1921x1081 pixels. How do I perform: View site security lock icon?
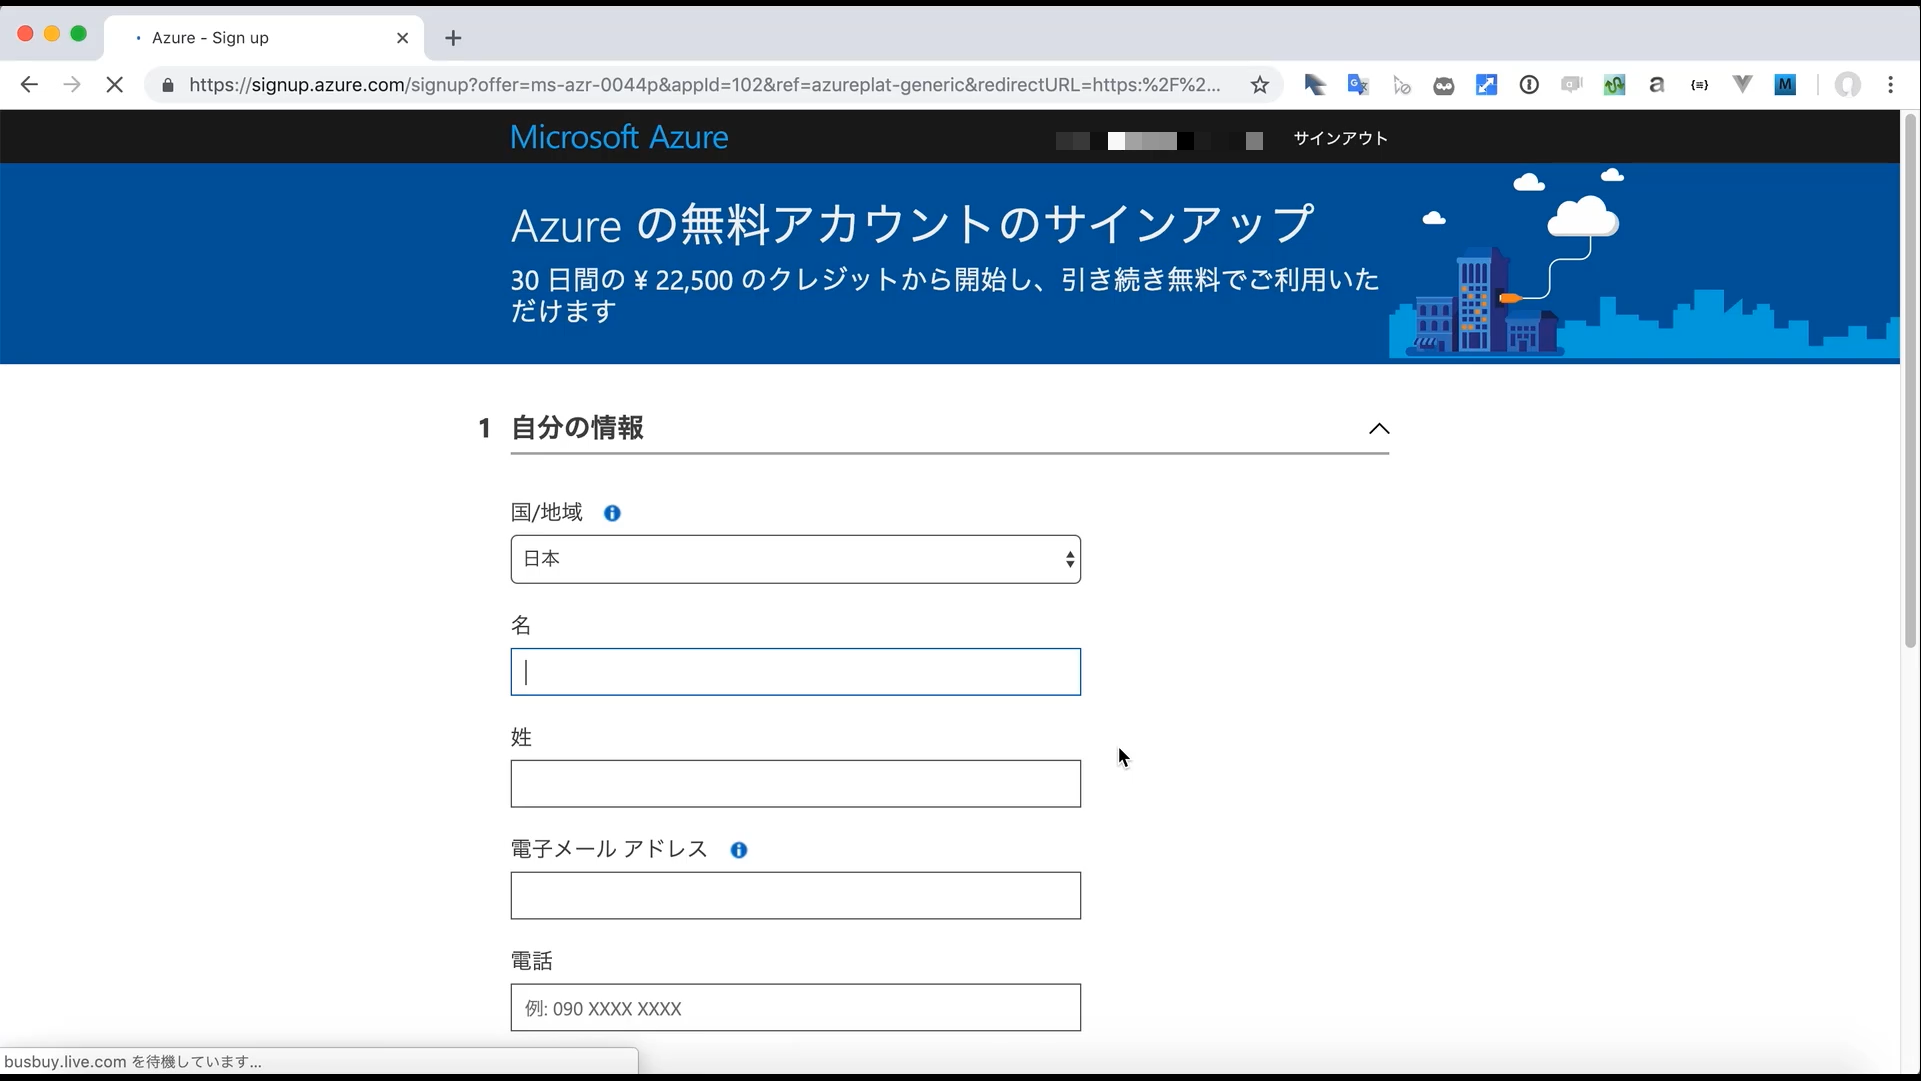click(x=168, y=85)
